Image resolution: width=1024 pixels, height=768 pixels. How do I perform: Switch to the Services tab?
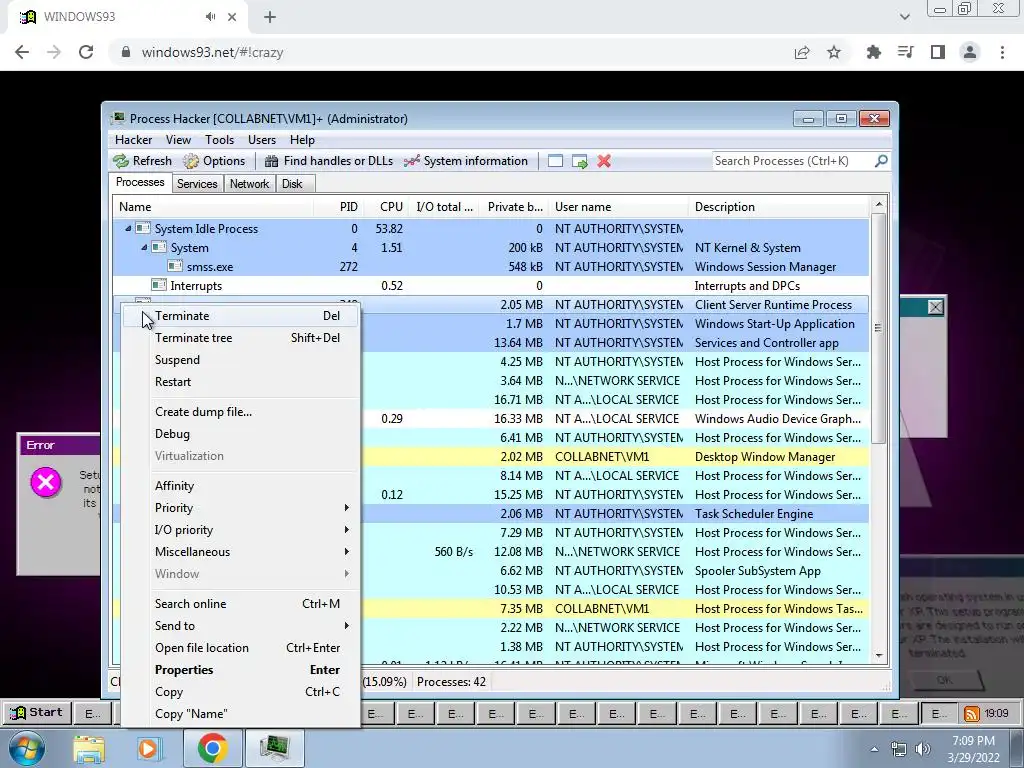pyautogui.click(x=197, y=184)
